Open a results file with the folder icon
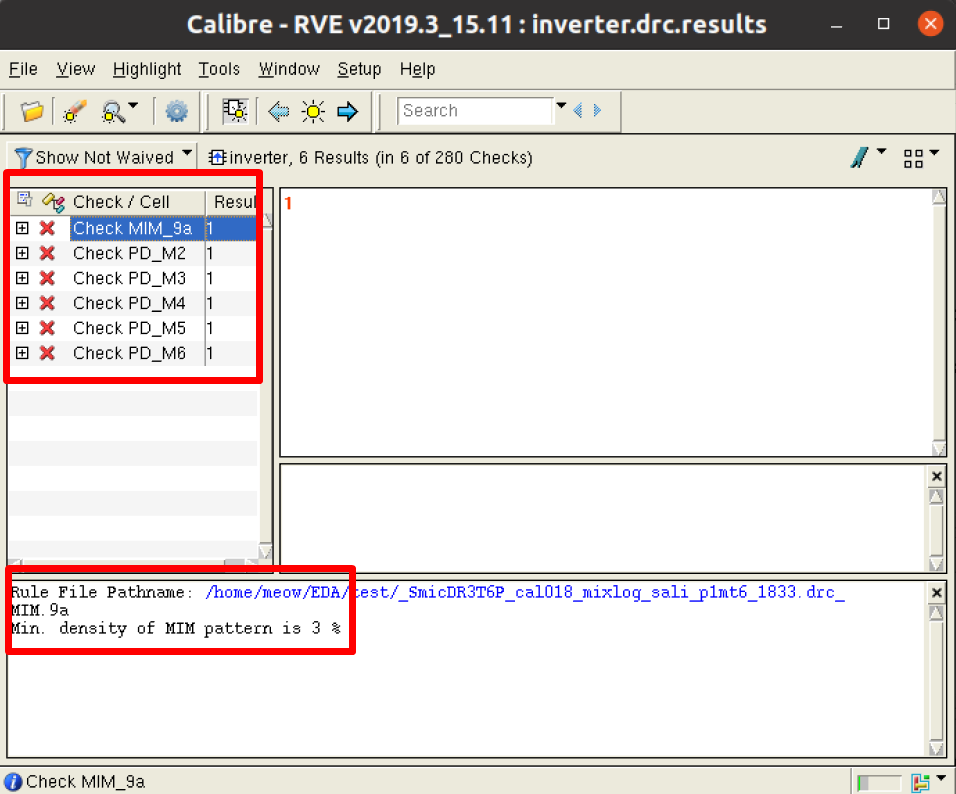Screen dimensions: 956x794 [30, 111]
